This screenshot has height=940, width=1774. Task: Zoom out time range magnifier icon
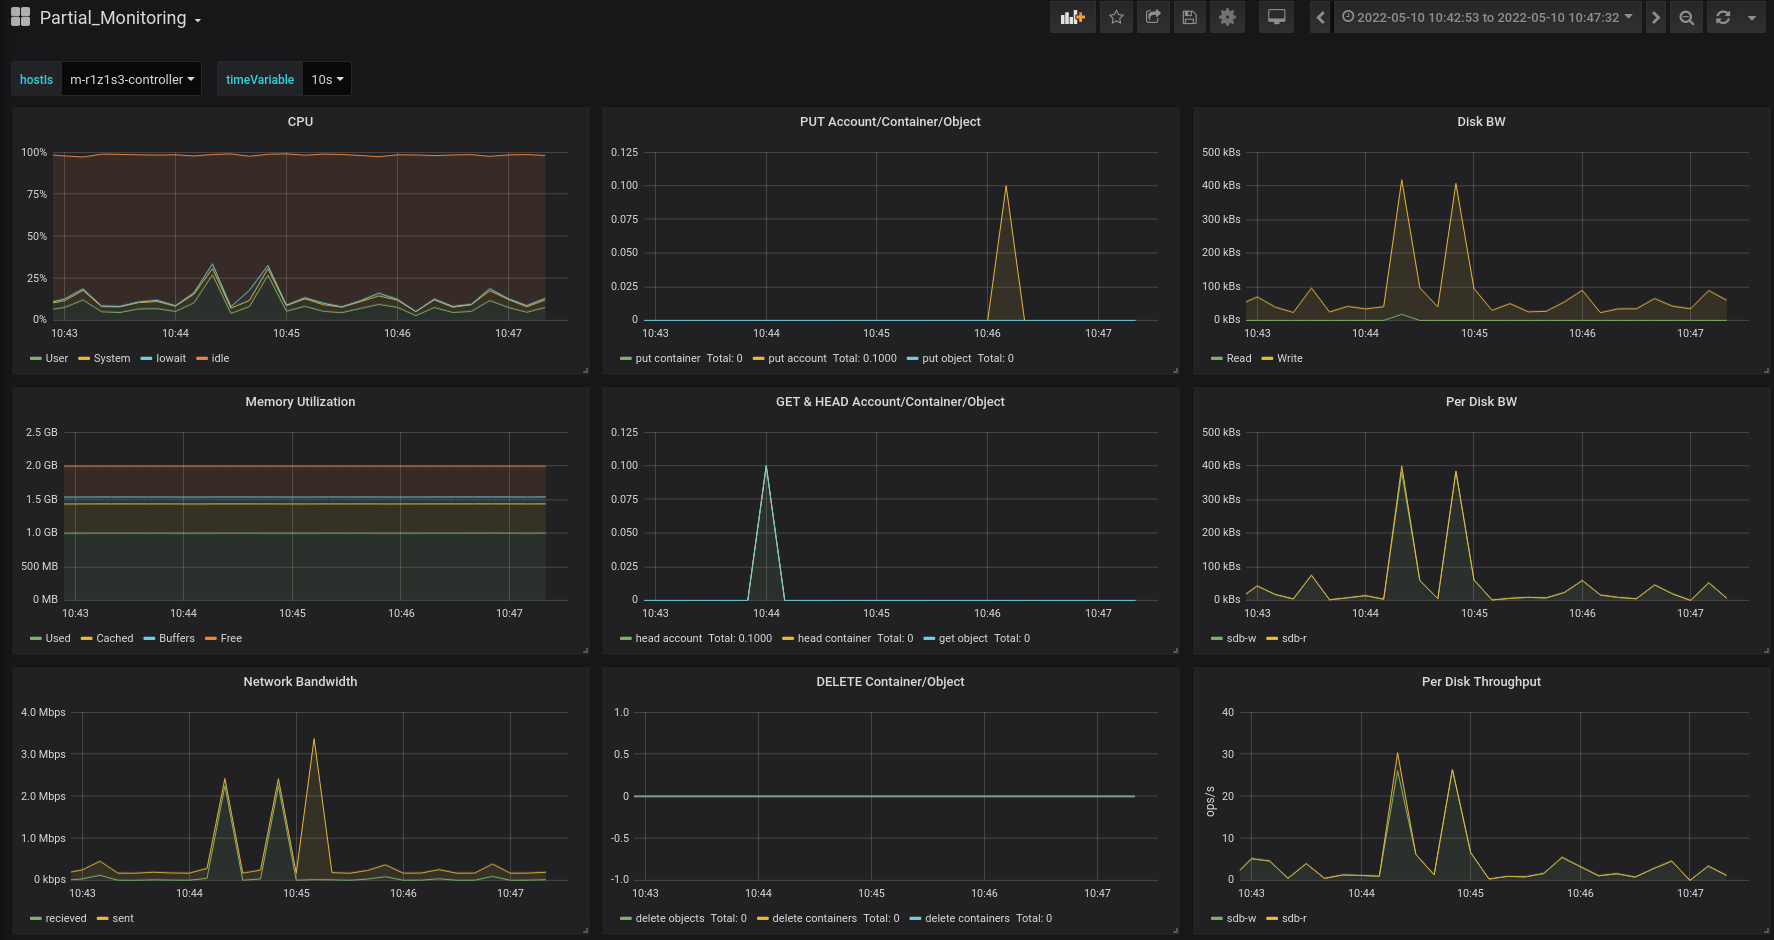point(1686,18)
